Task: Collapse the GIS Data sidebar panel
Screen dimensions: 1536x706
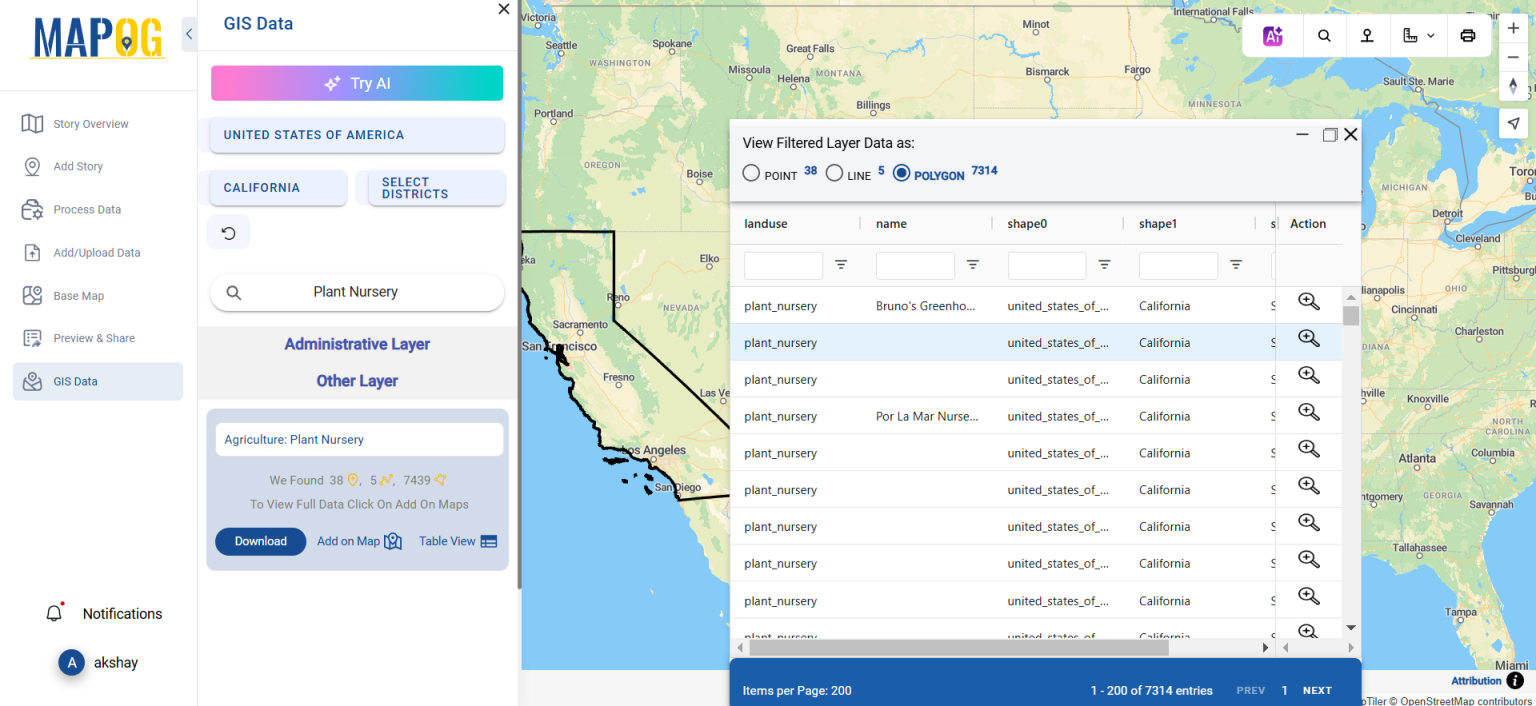Action: (188, 33)
